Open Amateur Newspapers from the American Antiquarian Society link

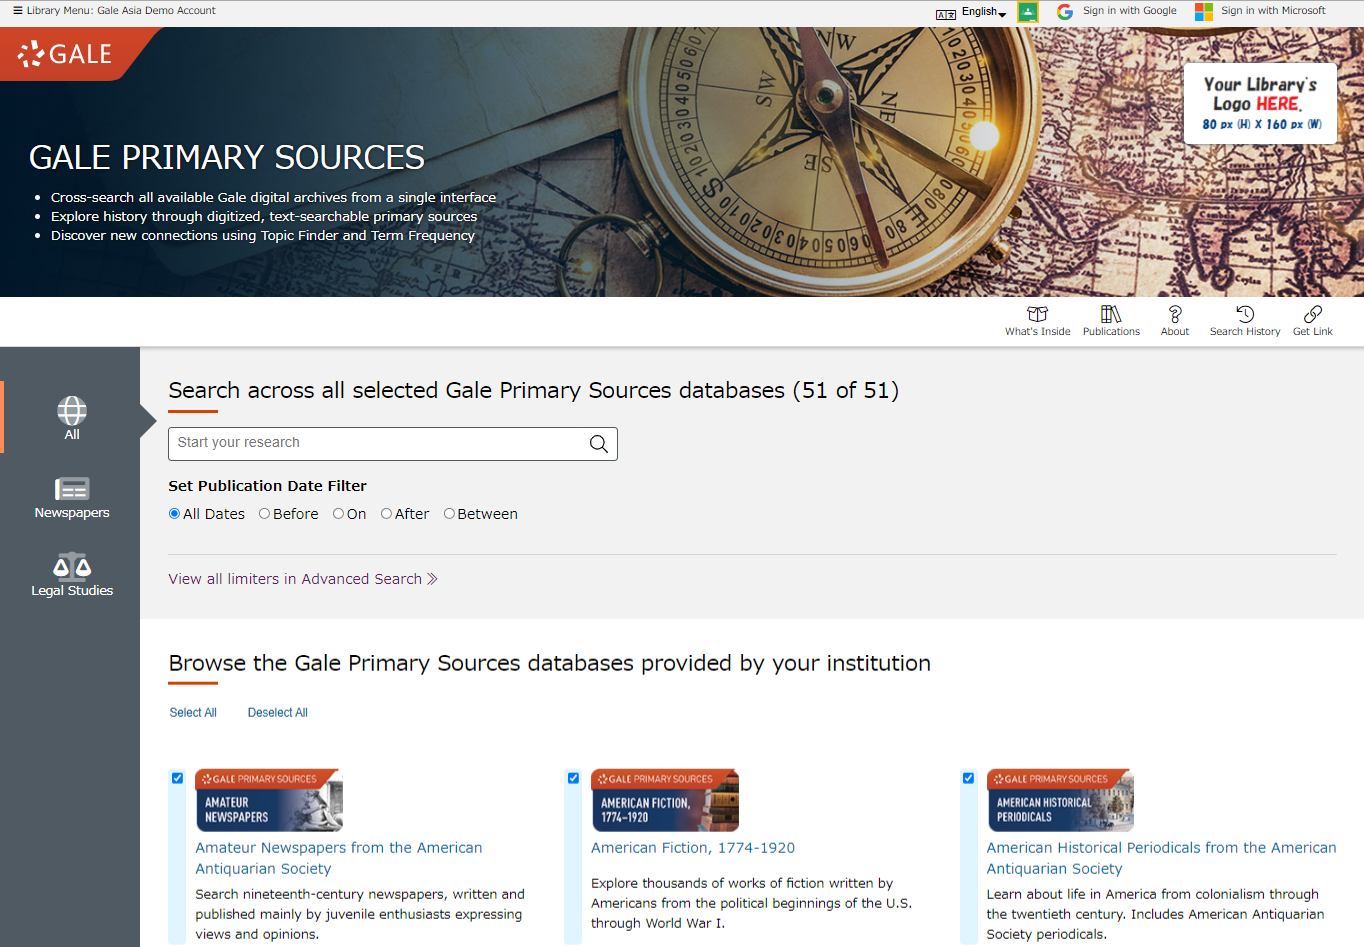pyautogui.click(x=339, y=858)
